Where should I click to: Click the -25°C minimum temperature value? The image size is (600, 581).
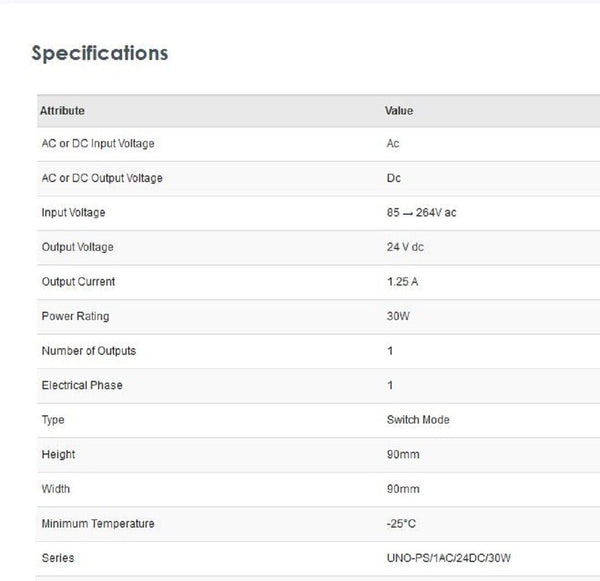click(401, 524)
